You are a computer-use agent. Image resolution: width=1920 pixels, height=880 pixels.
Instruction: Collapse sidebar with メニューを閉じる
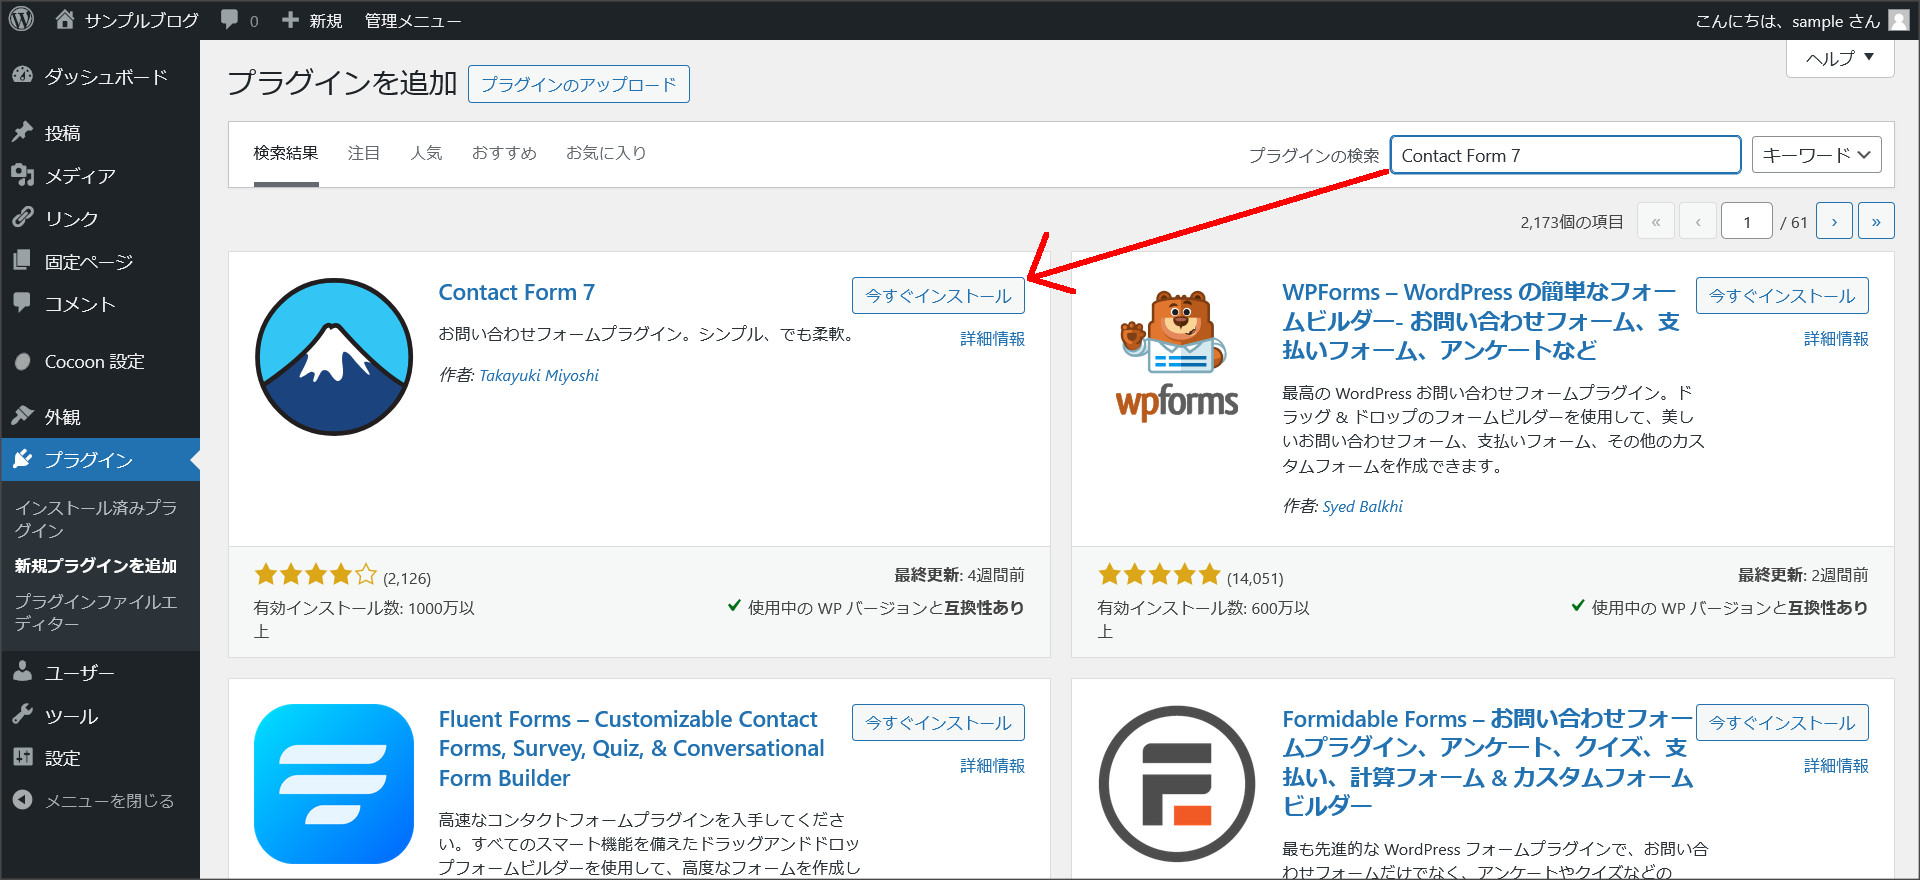[108, 801]
